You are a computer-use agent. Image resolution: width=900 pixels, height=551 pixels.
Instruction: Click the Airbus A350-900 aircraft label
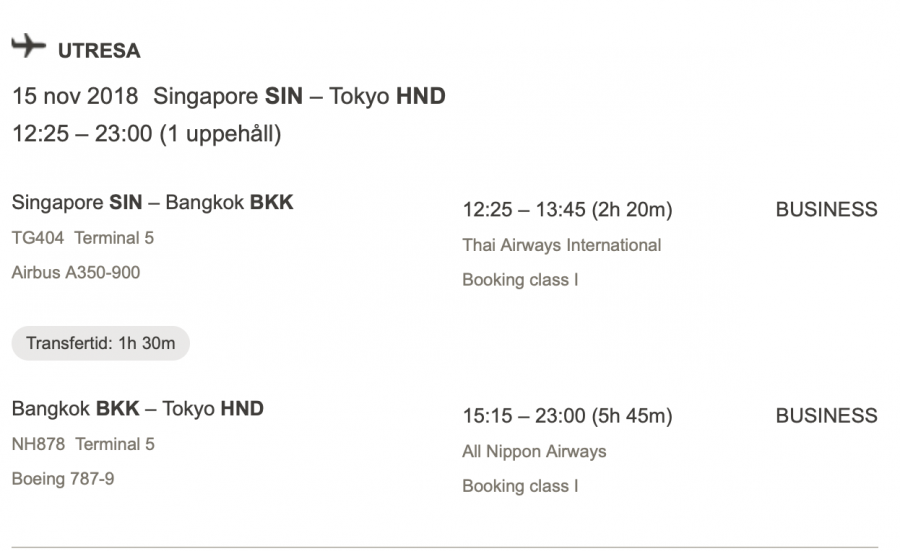coord(76,272)
